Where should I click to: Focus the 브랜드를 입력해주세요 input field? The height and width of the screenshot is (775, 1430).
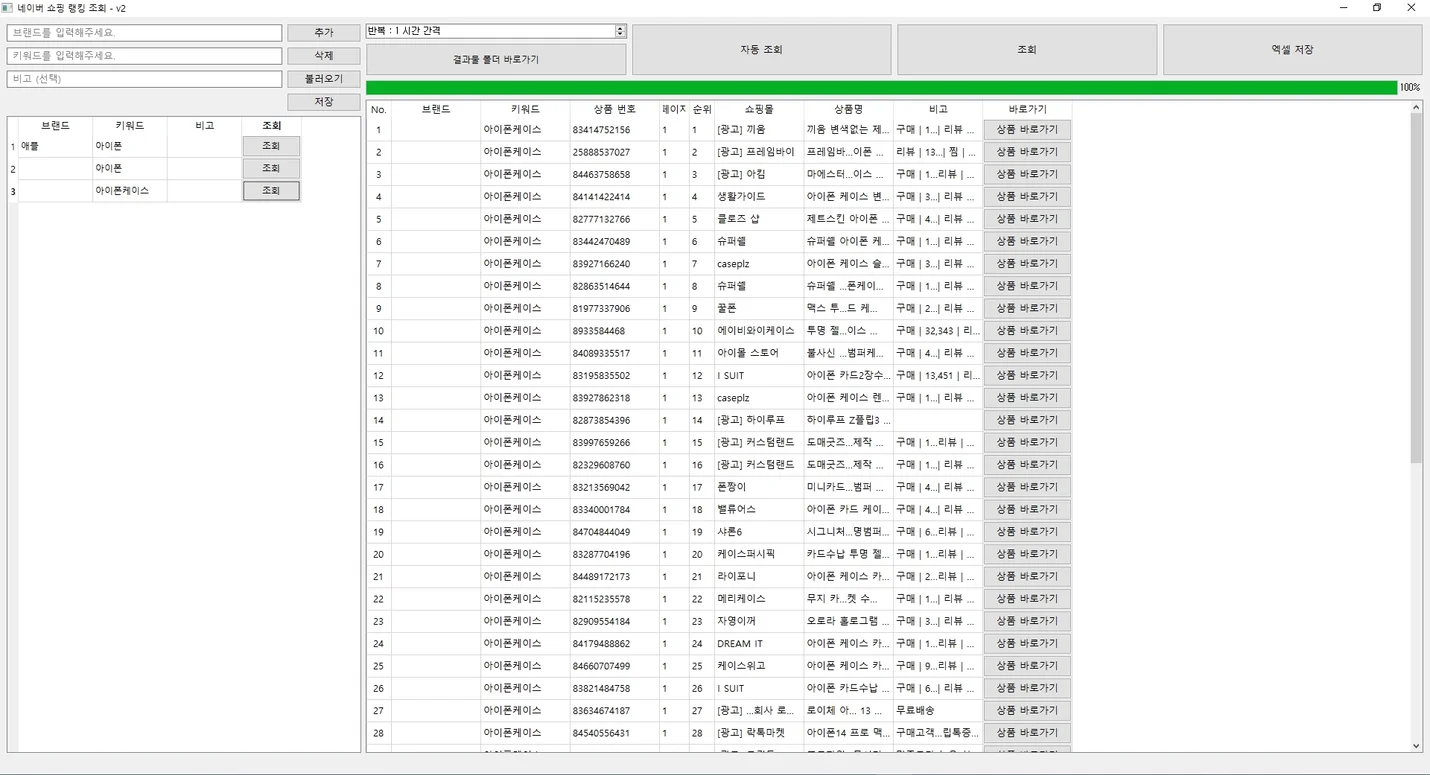145,33
